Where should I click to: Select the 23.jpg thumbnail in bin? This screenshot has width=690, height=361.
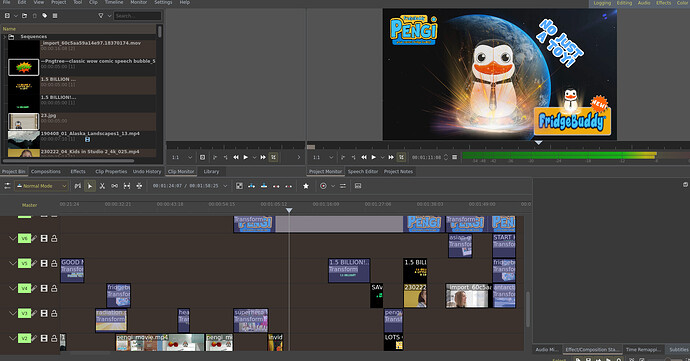[x=24, y=121]
